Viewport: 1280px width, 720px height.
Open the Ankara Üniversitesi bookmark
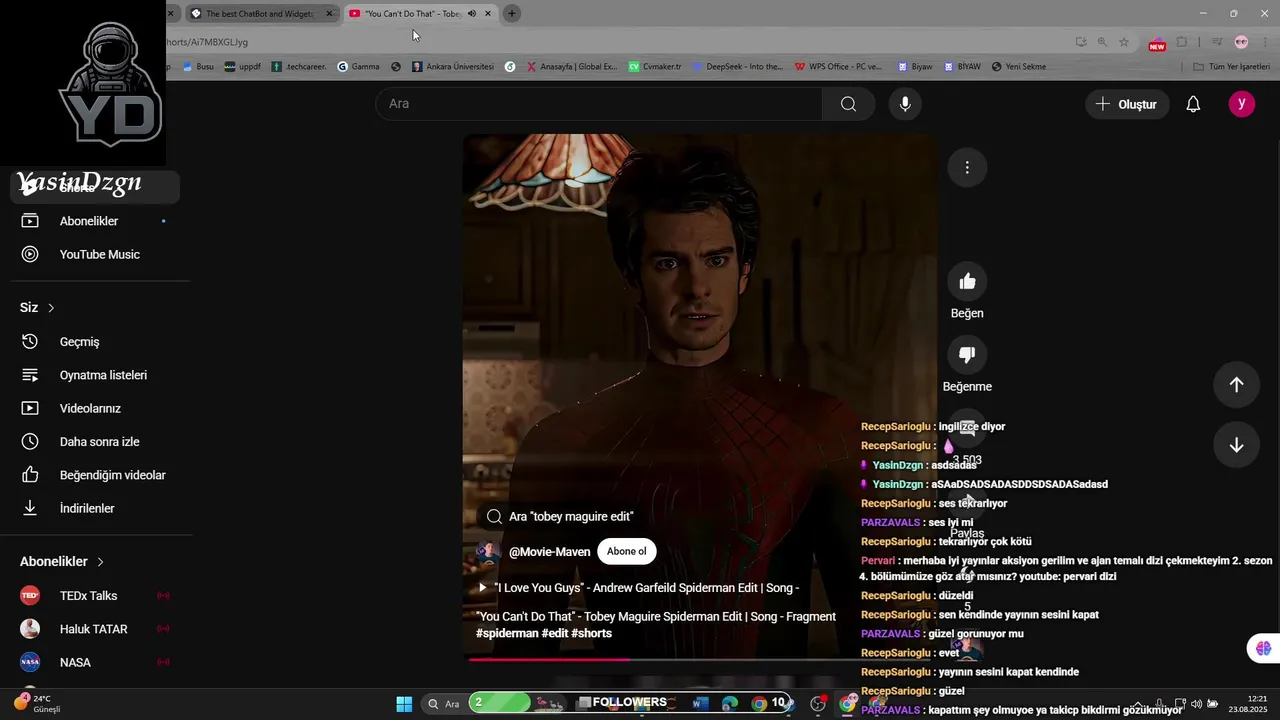click(453, 67)
